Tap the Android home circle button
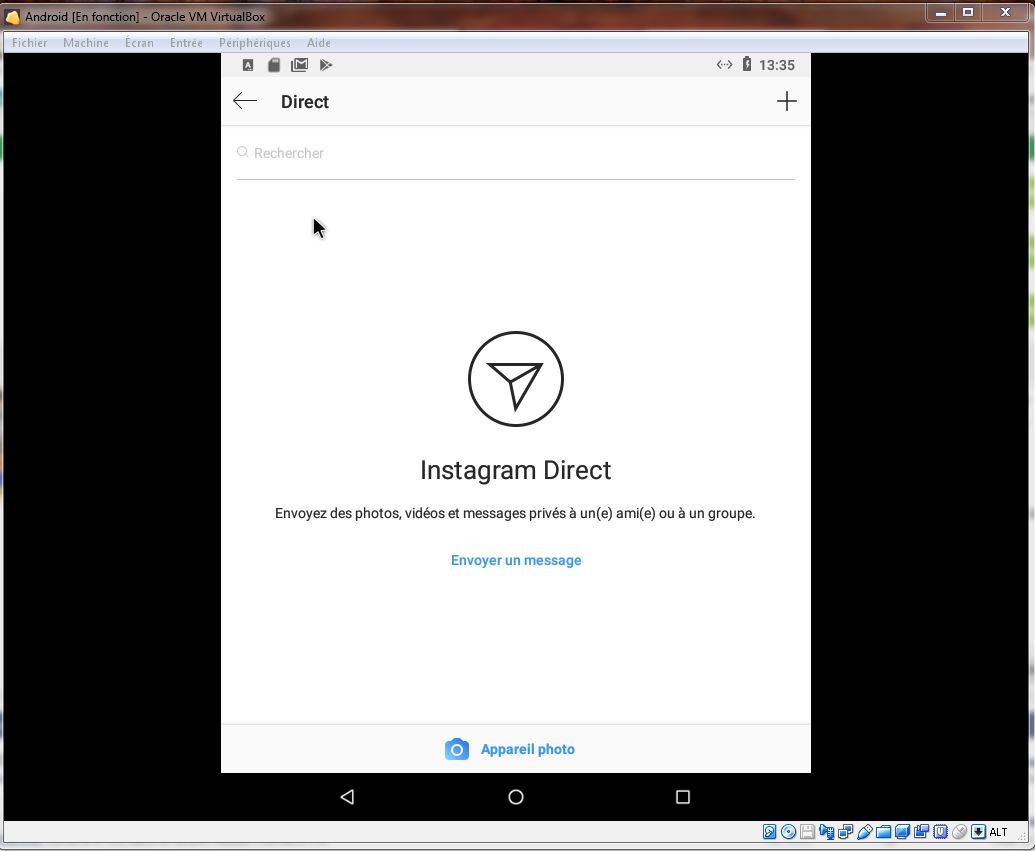1035x851 pixels. coord(516,797)
